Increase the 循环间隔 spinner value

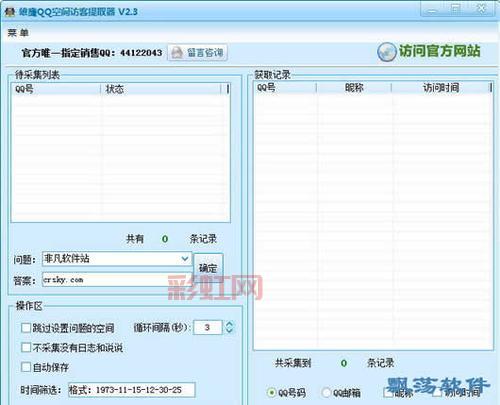pyautogui.click(x=229, y=324)
